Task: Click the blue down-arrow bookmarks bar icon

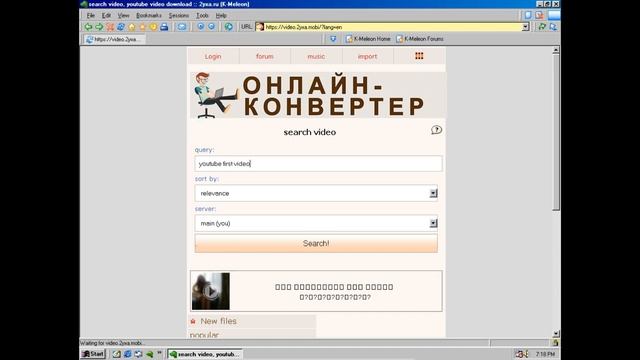Action: coord(333,39)
